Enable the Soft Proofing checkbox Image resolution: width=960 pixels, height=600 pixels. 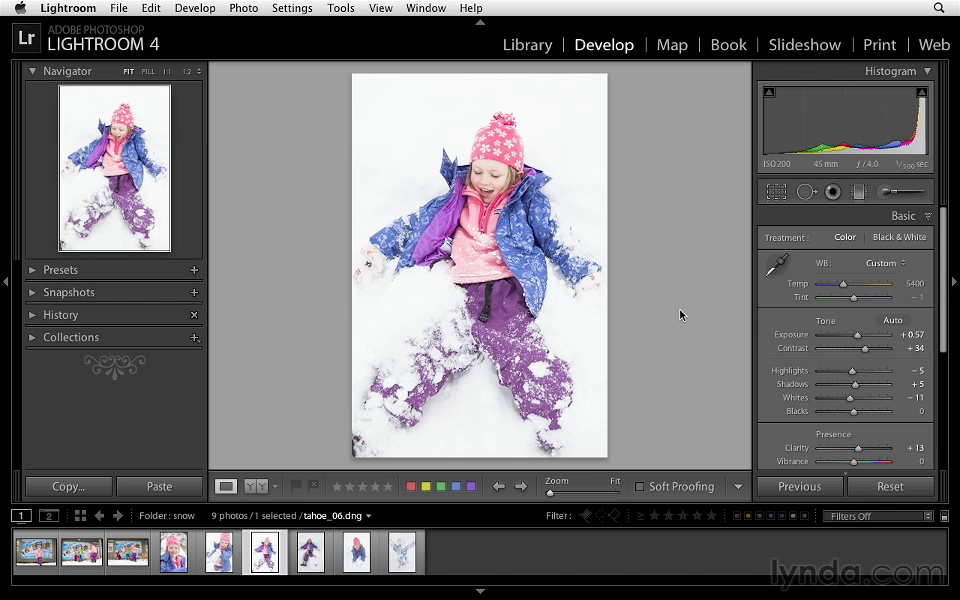pos(639,486)
